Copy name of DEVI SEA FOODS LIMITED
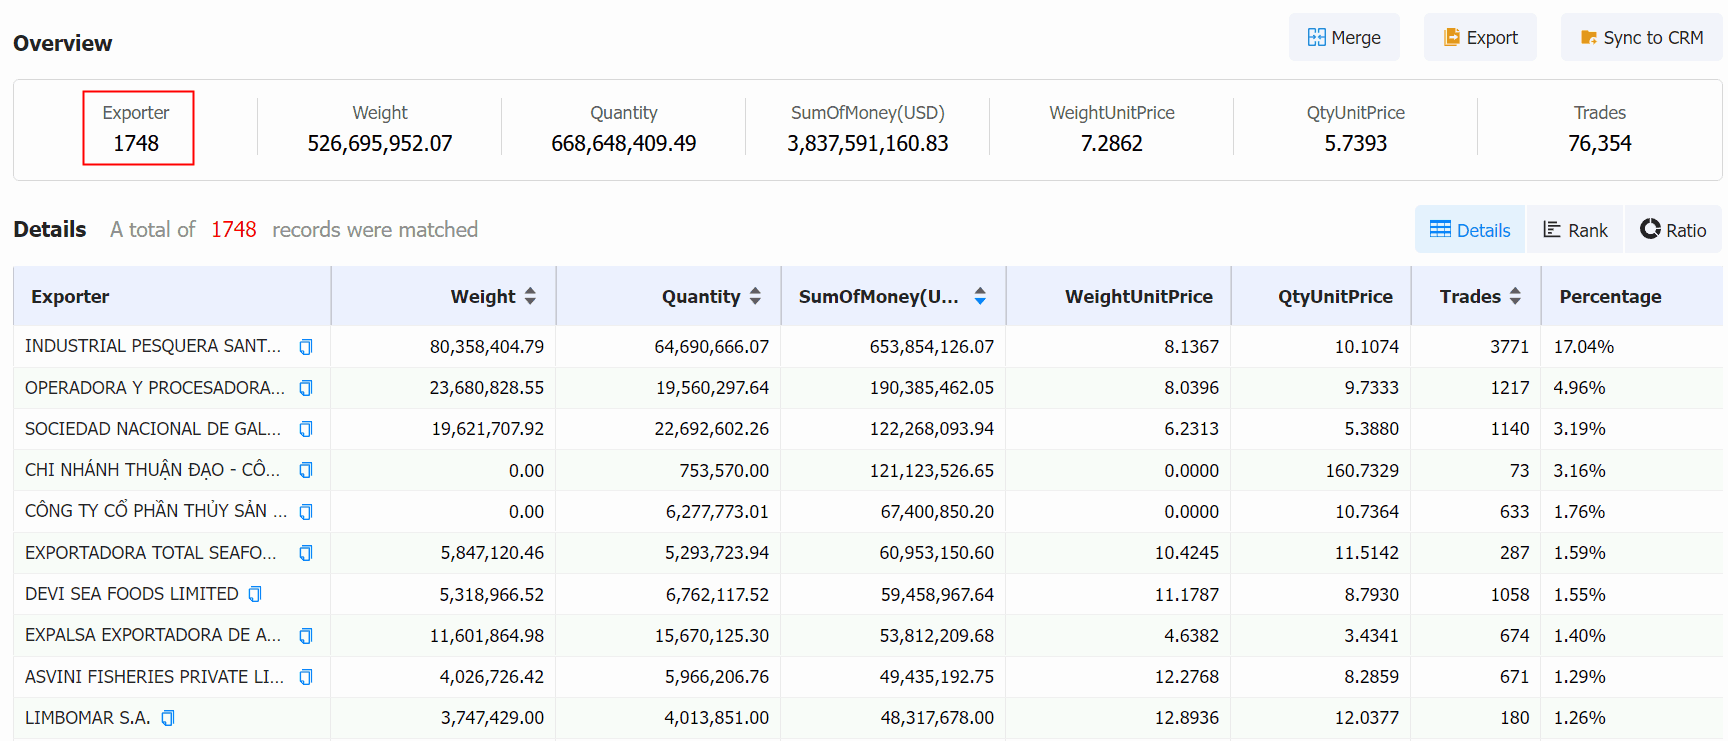 point(255,594)
